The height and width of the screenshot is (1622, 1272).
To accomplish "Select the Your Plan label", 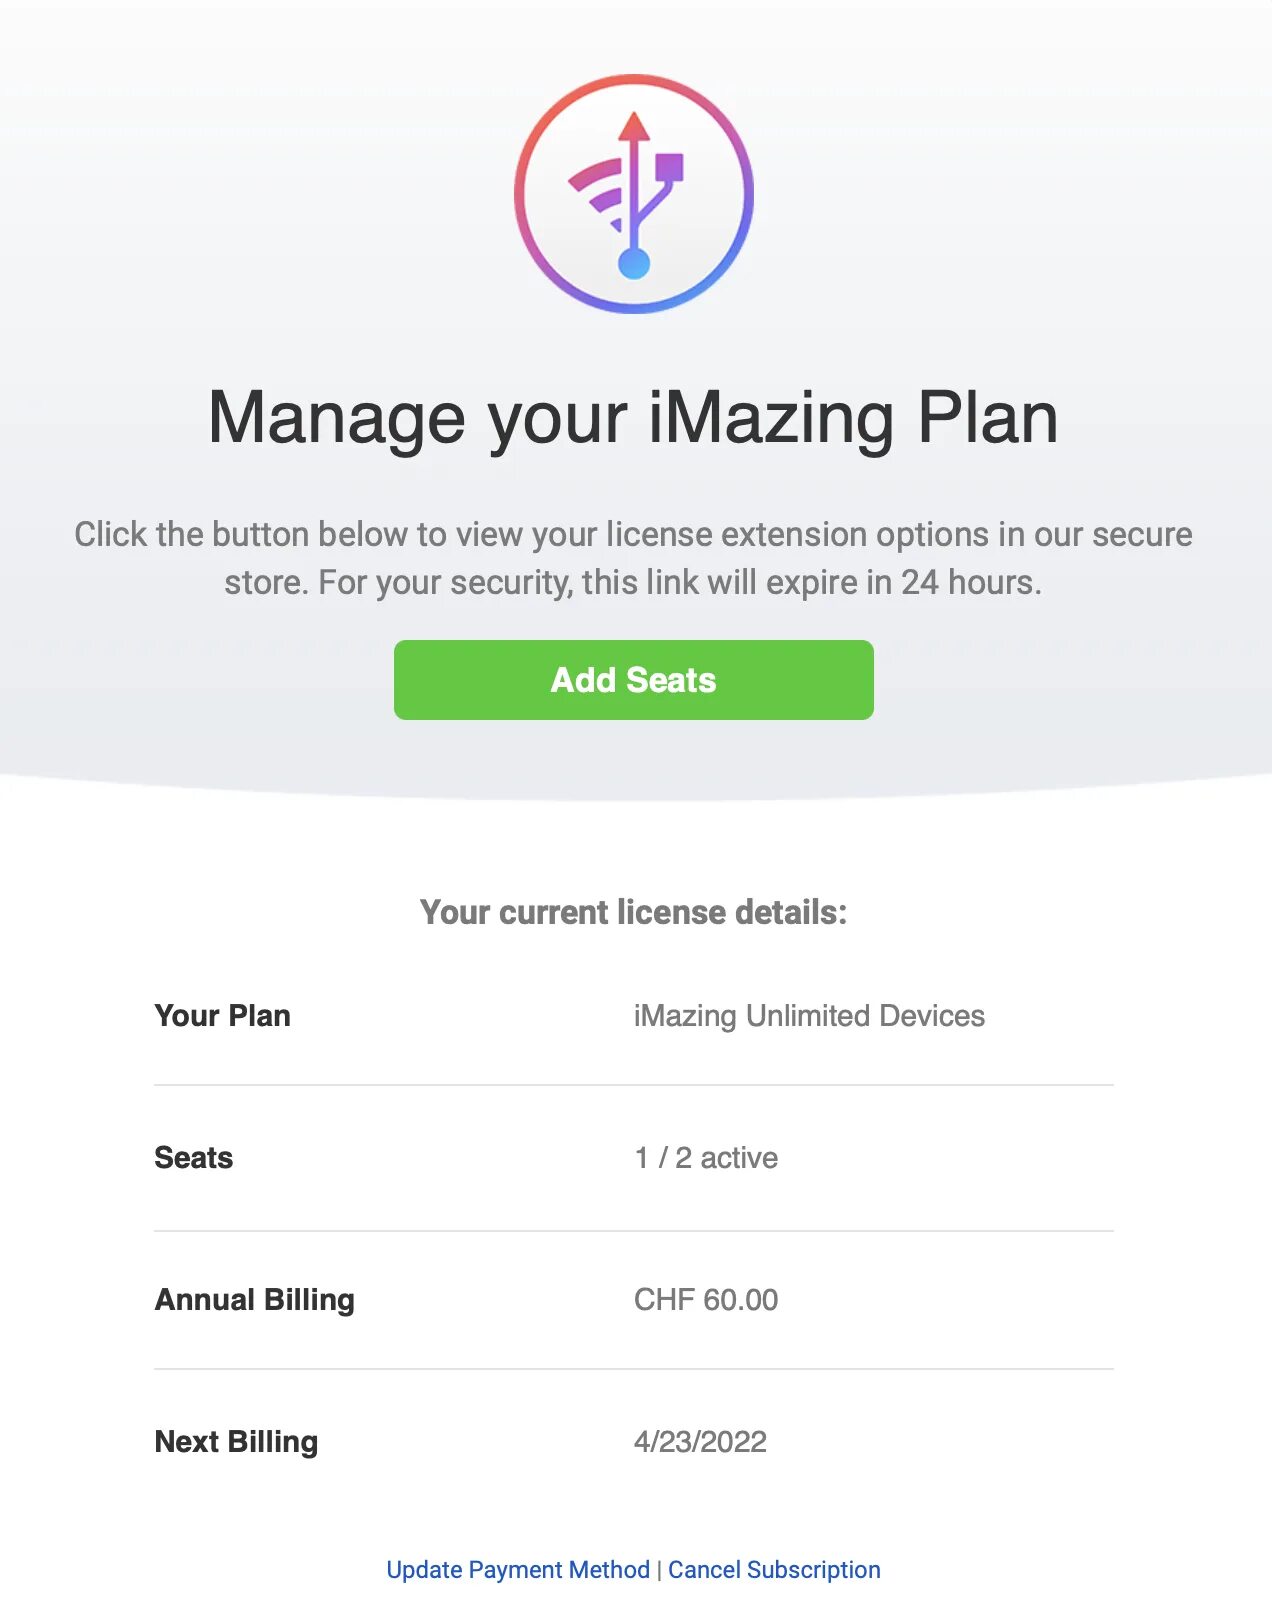I will pos(222,1016).
